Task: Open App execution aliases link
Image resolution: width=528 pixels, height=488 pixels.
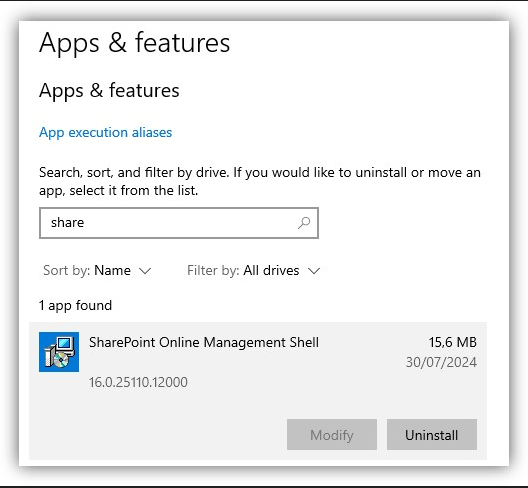Action: coord(105,132)
